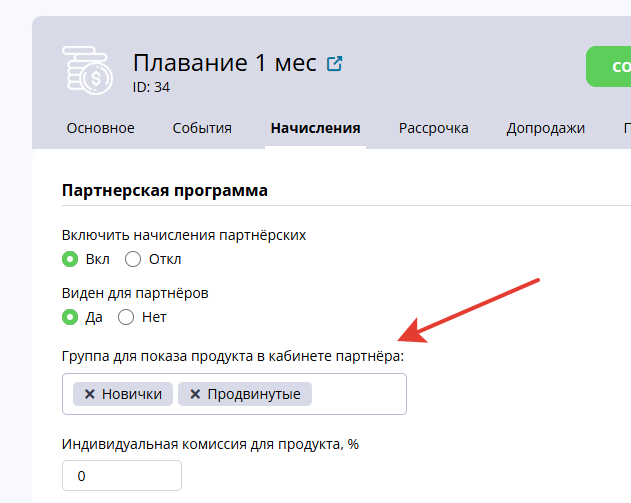The width and height of the screenshot is (631, 503).
Task: Focus the individual commission percent field
Action: tap(122, 476)
